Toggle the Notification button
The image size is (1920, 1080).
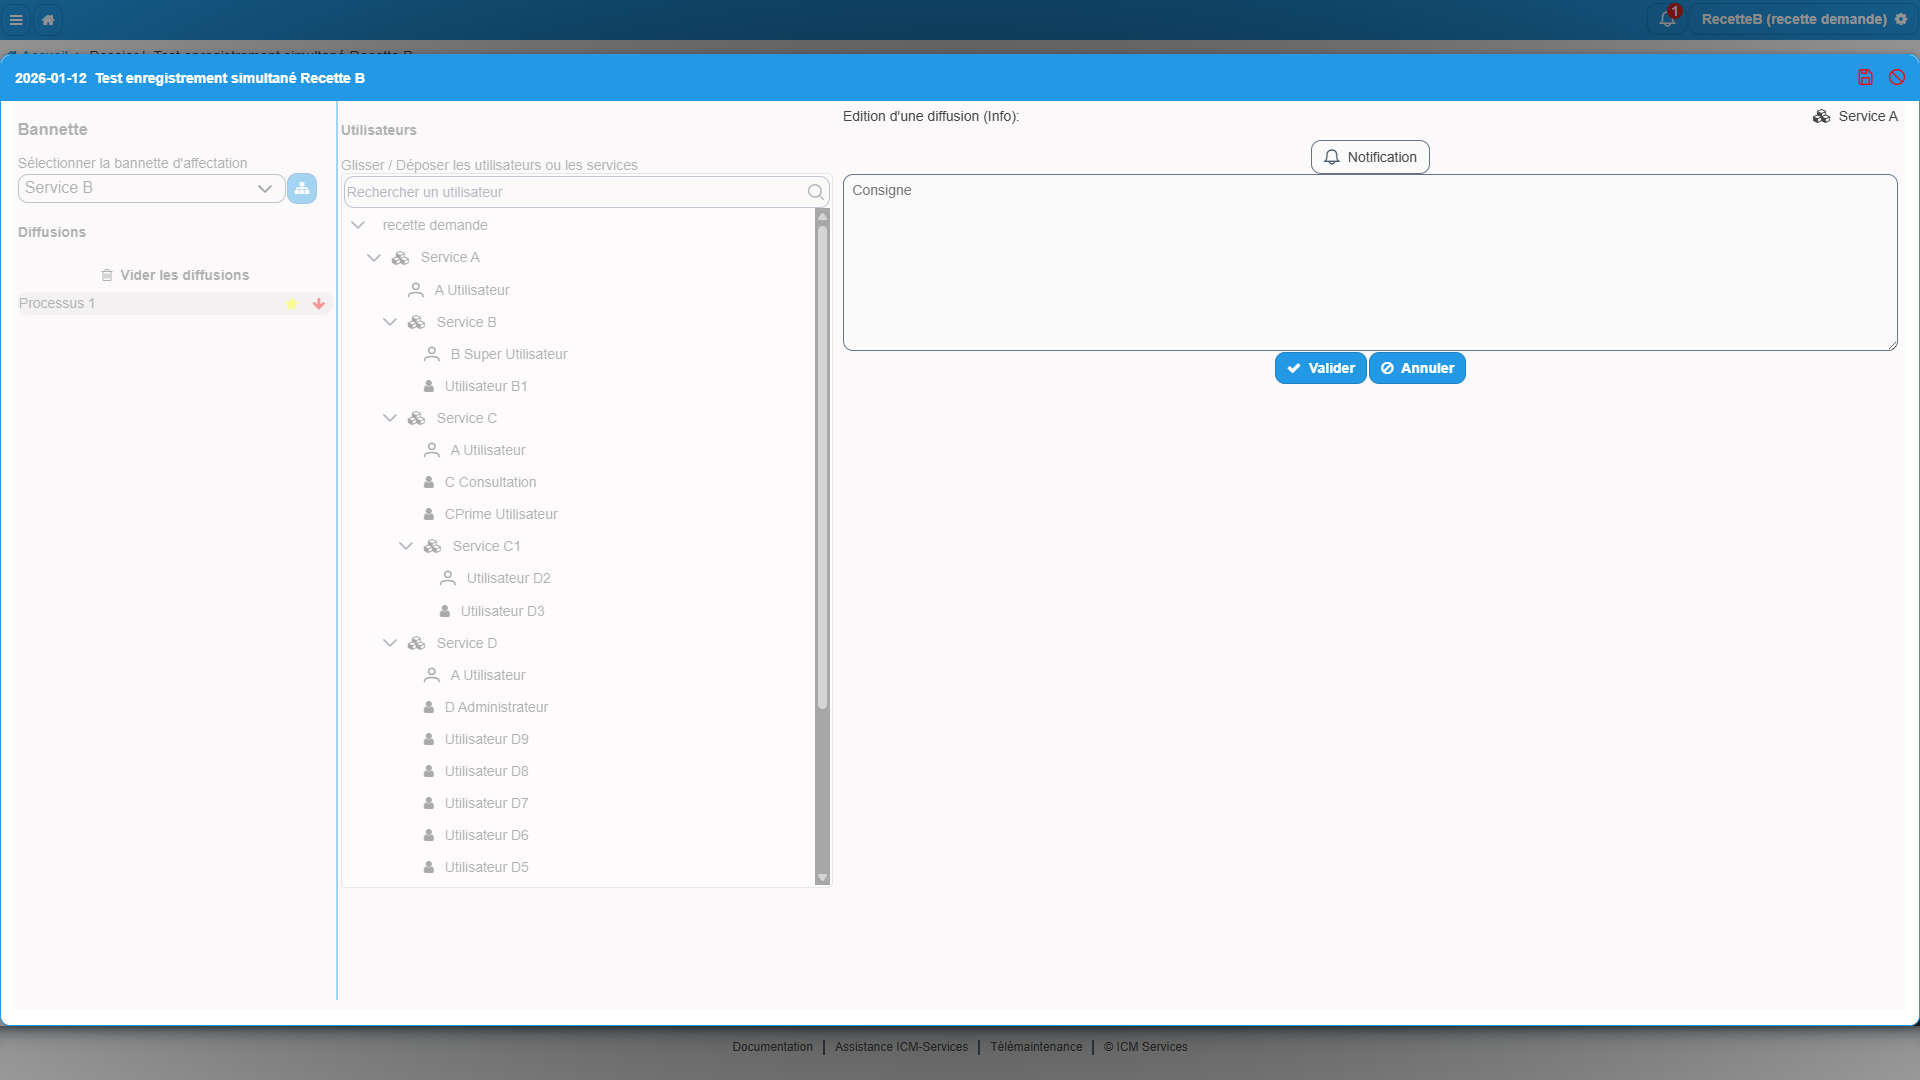tap(1370, 157)
